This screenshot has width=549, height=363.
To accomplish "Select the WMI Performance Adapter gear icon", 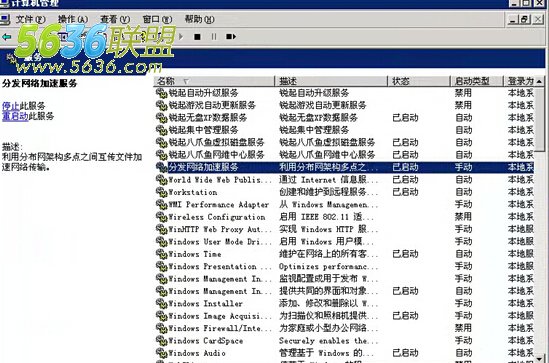I will click(161, 204).
